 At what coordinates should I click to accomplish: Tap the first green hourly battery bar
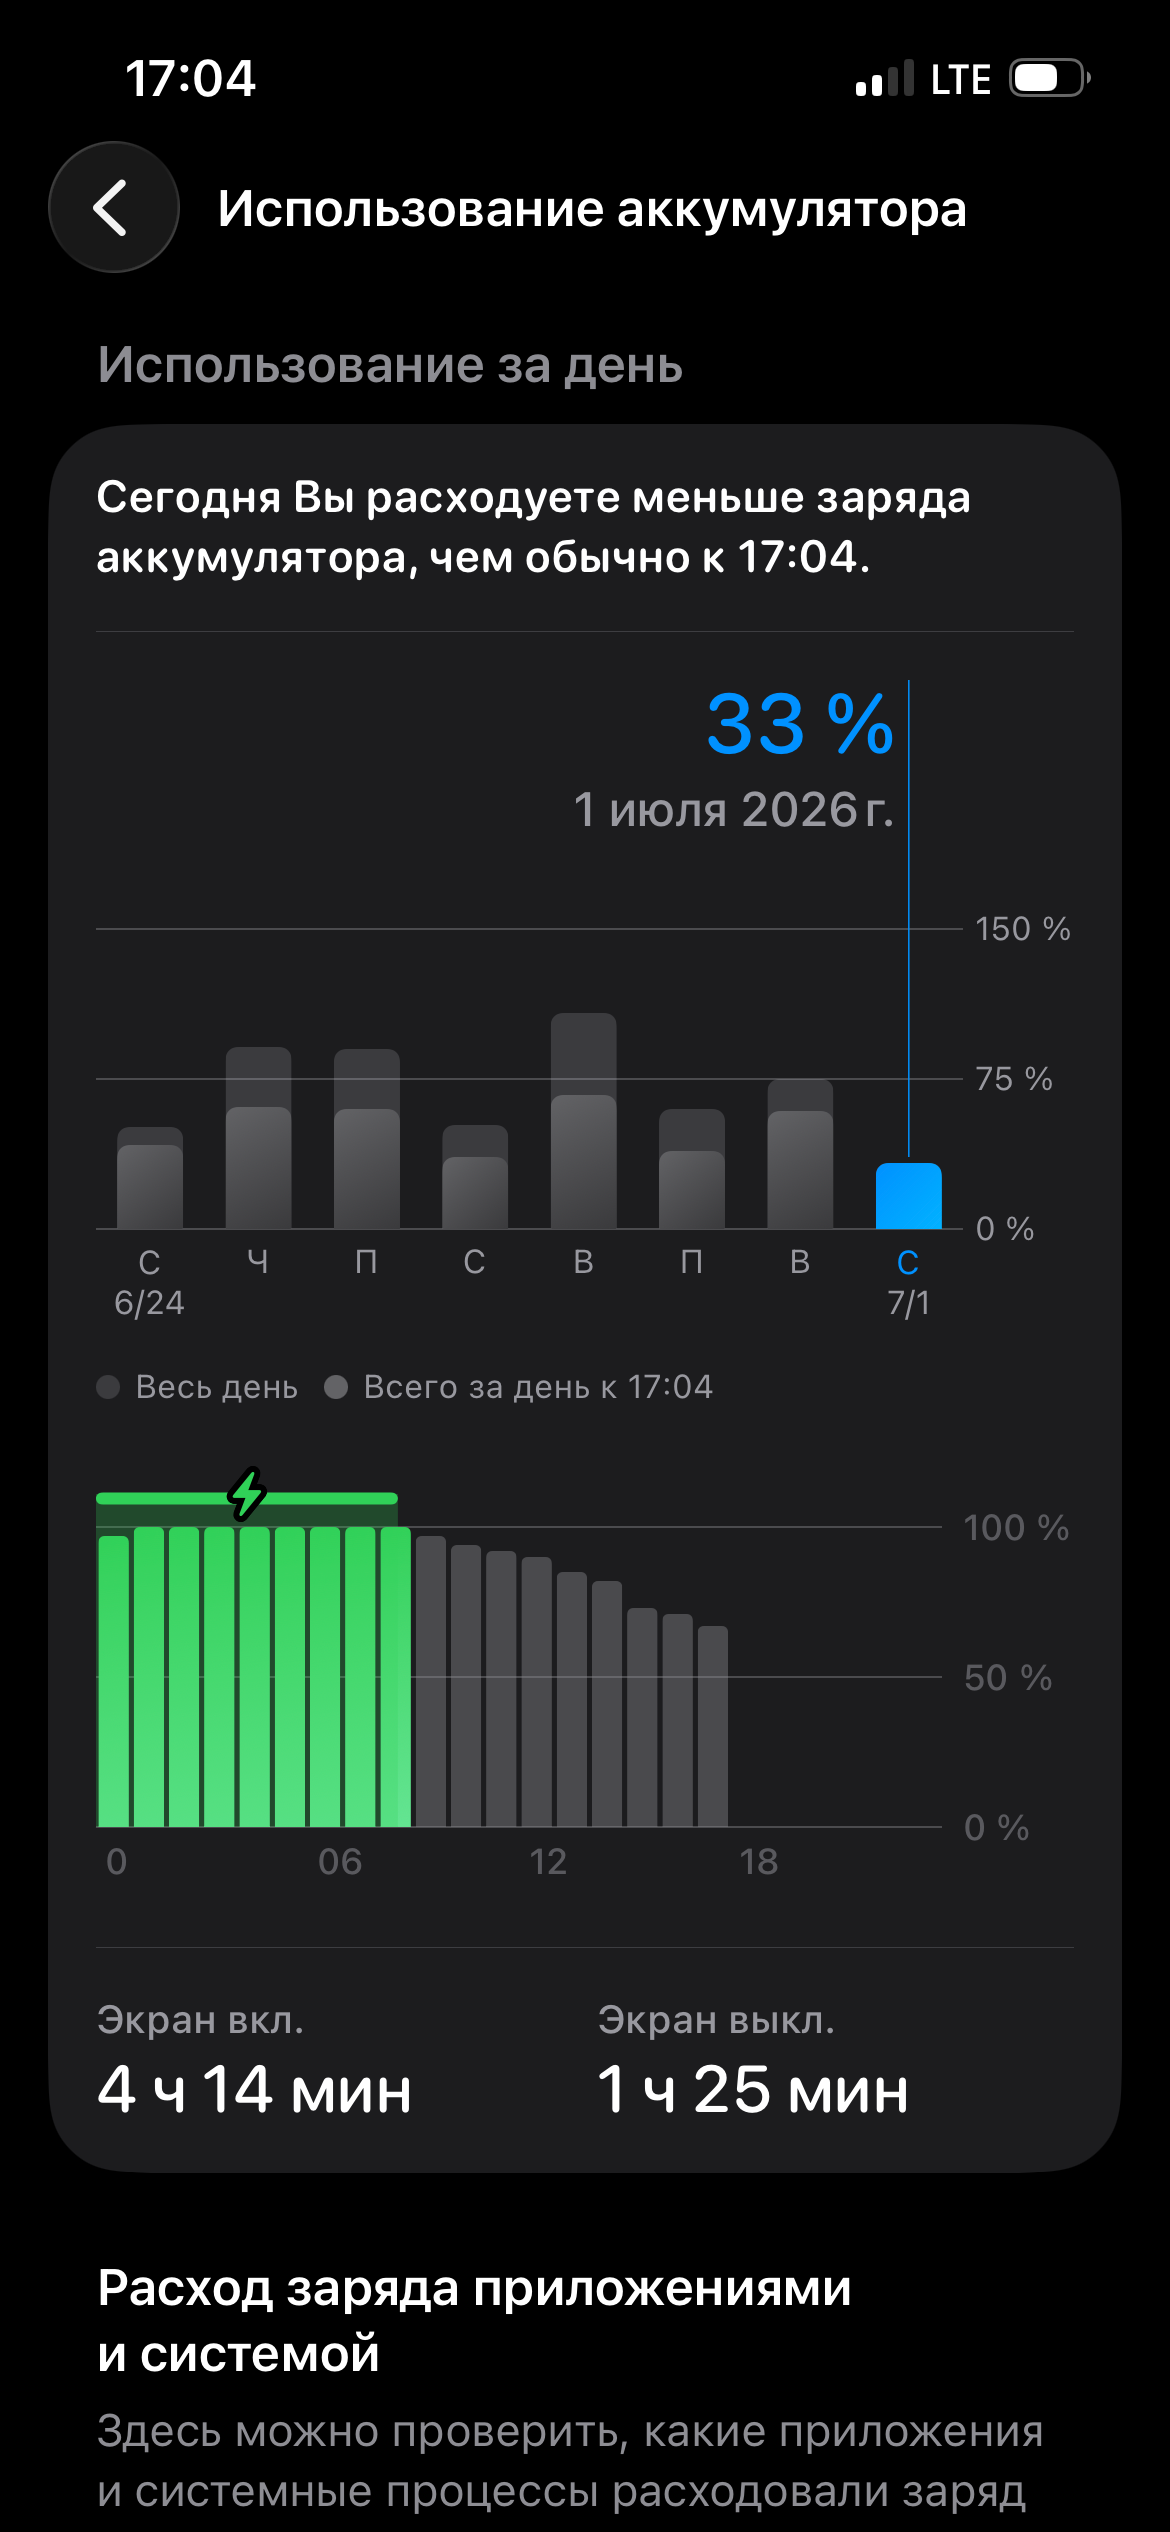click(x=114, y=1681)
